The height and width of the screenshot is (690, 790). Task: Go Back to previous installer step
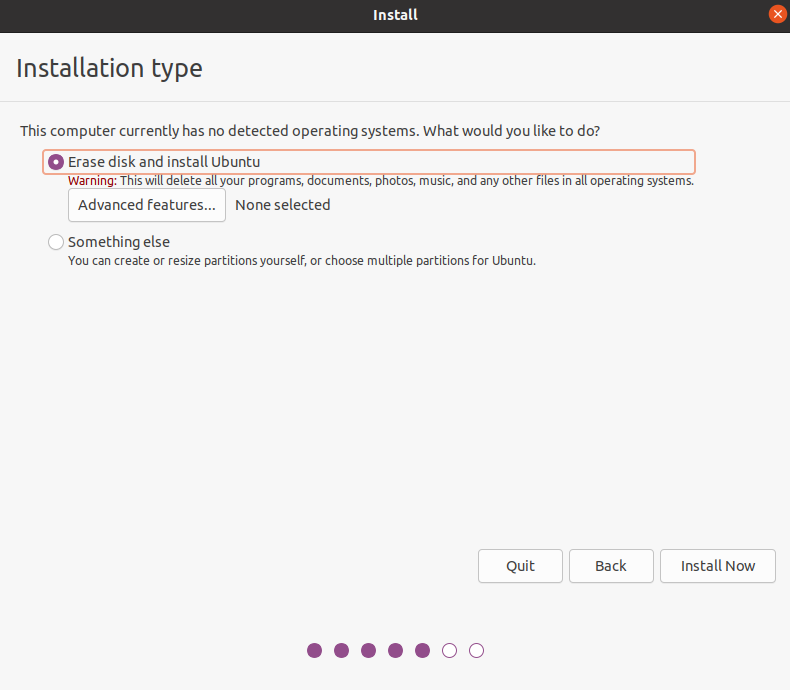(x=611, y=566)
